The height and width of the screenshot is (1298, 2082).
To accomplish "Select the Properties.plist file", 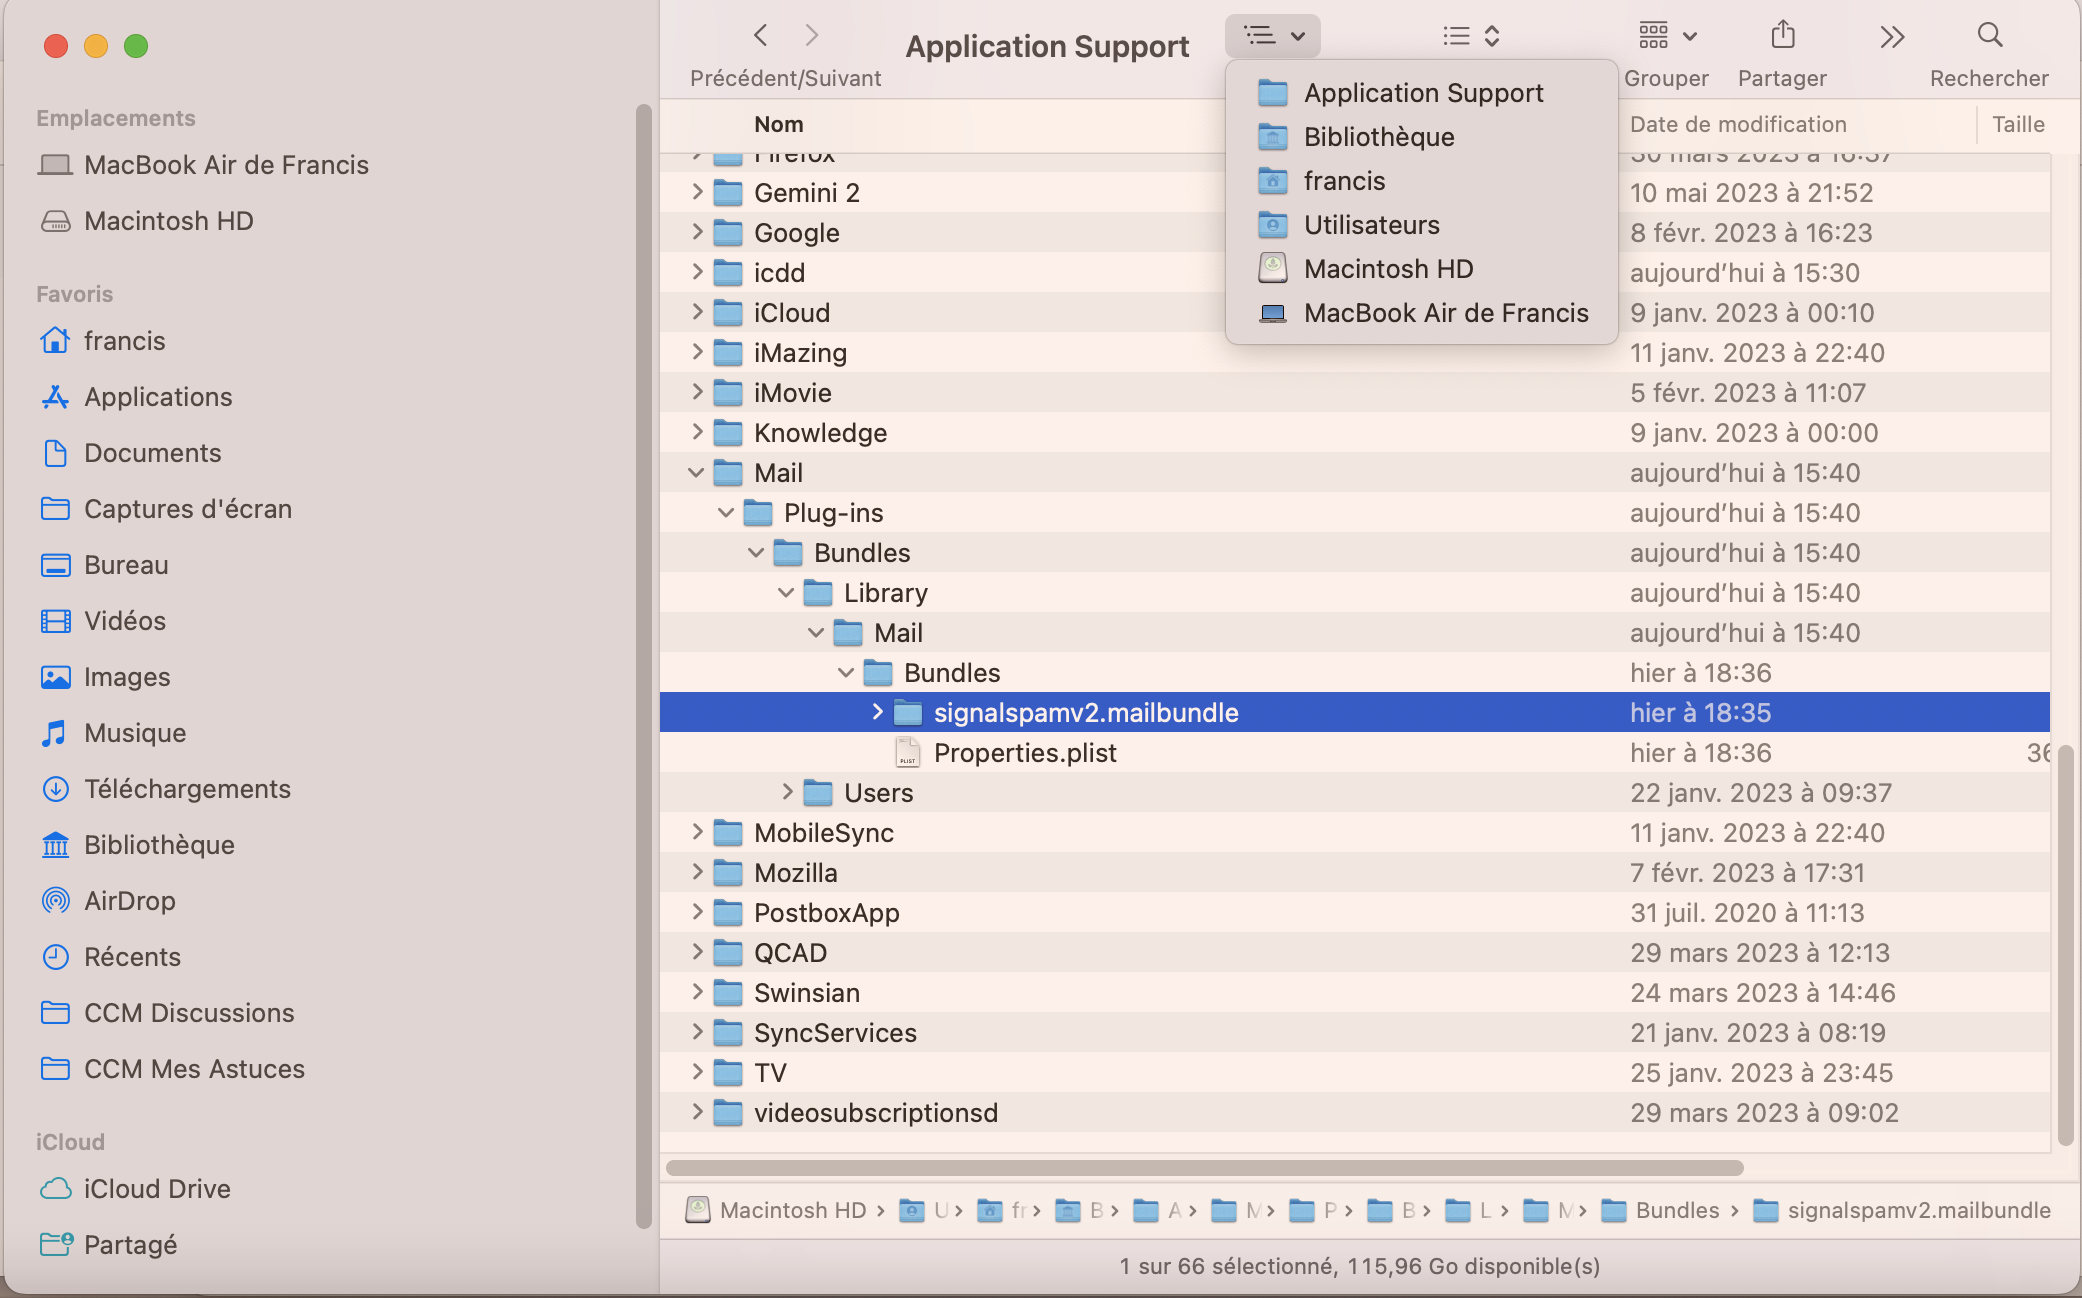I will pyautogui.click(x=1024, y=753).
